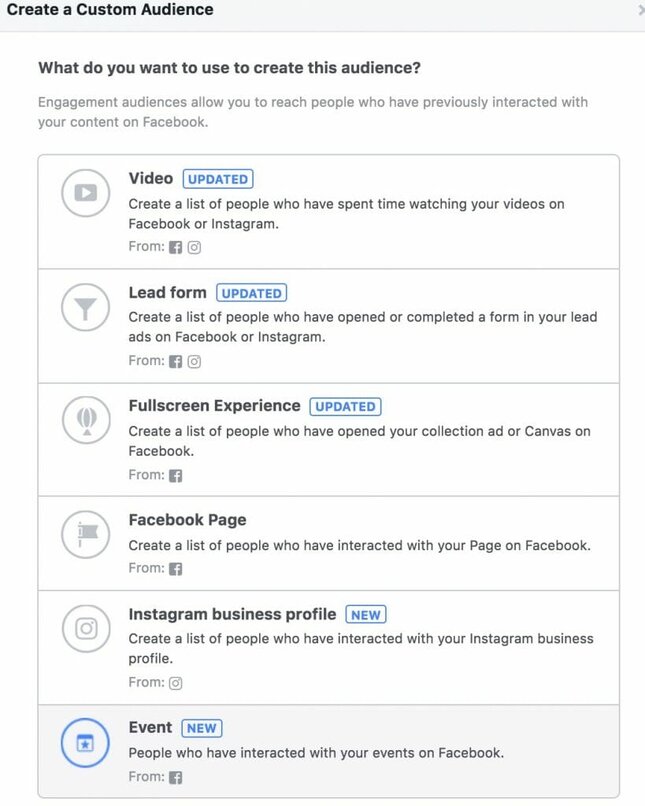Click the Instagram business profile camera icon
645x806 pixels.
[x=86, y=628]
